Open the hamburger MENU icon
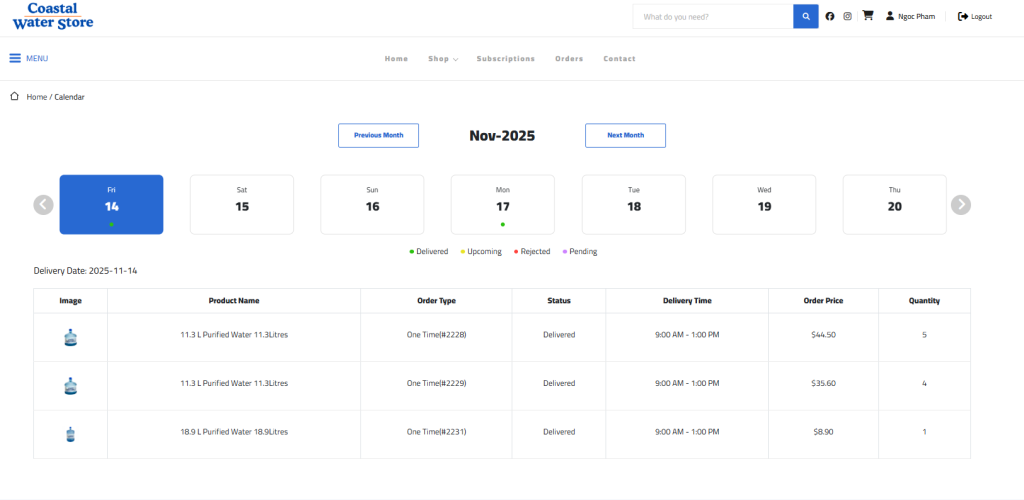This screenshot has height=500, width=1024. 15,58
